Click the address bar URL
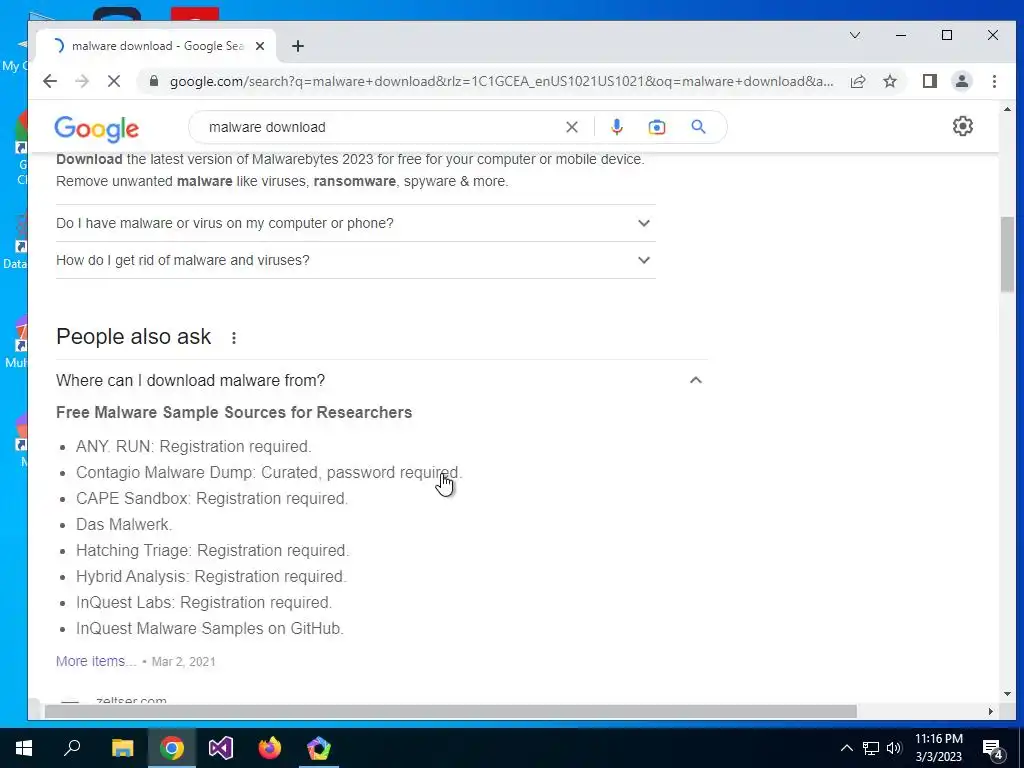Image resolution: width=1024 pixels, height=768 pixels. pyautogui.click(x=501, y=81)
